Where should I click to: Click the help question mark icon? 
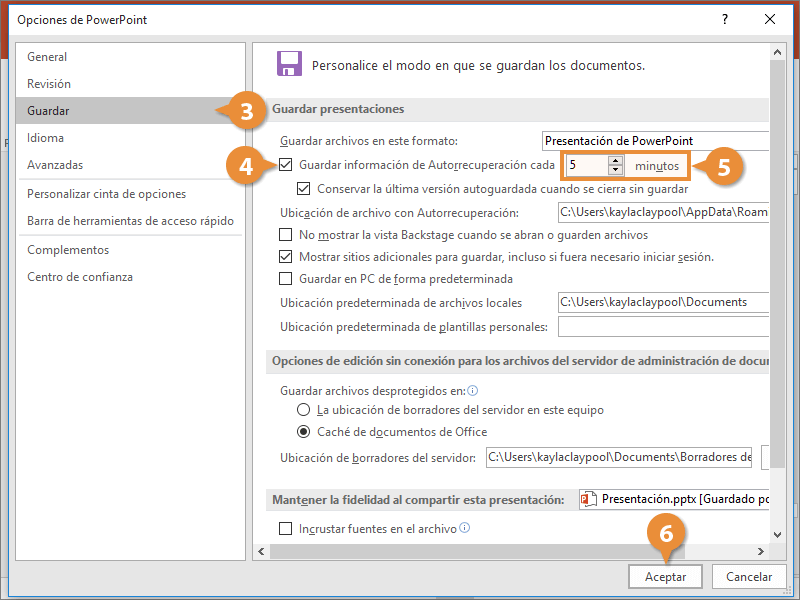[x=723, y=19]
